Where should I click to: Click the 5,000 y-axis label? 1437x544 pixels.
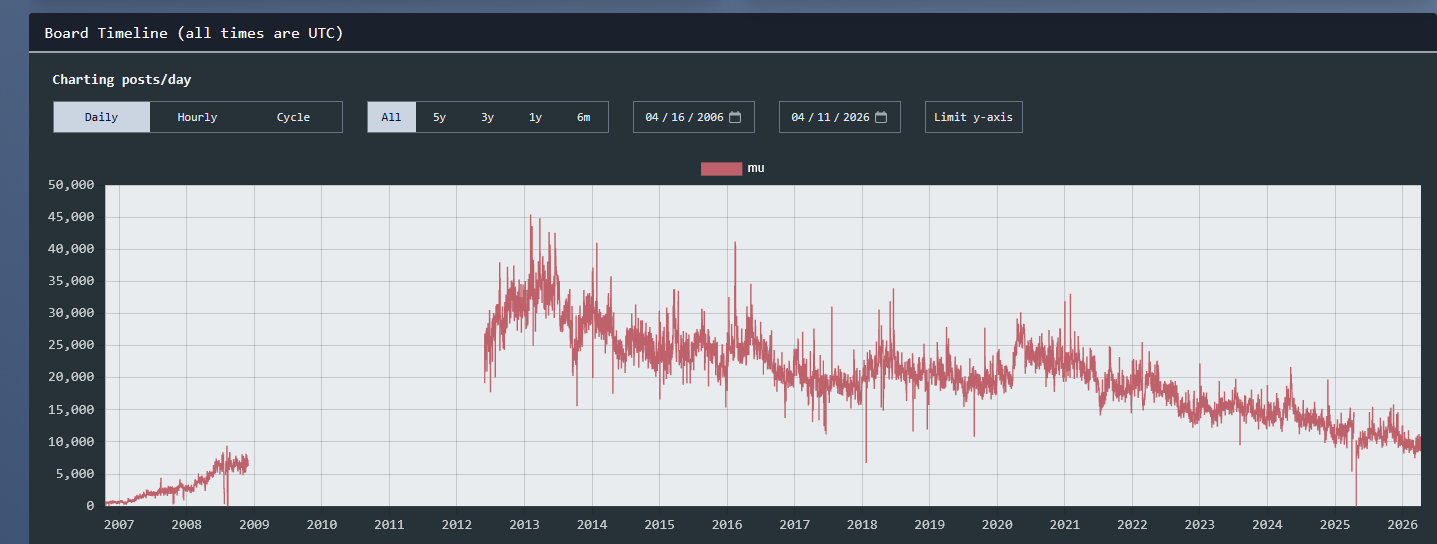click(x=75, y=474)
